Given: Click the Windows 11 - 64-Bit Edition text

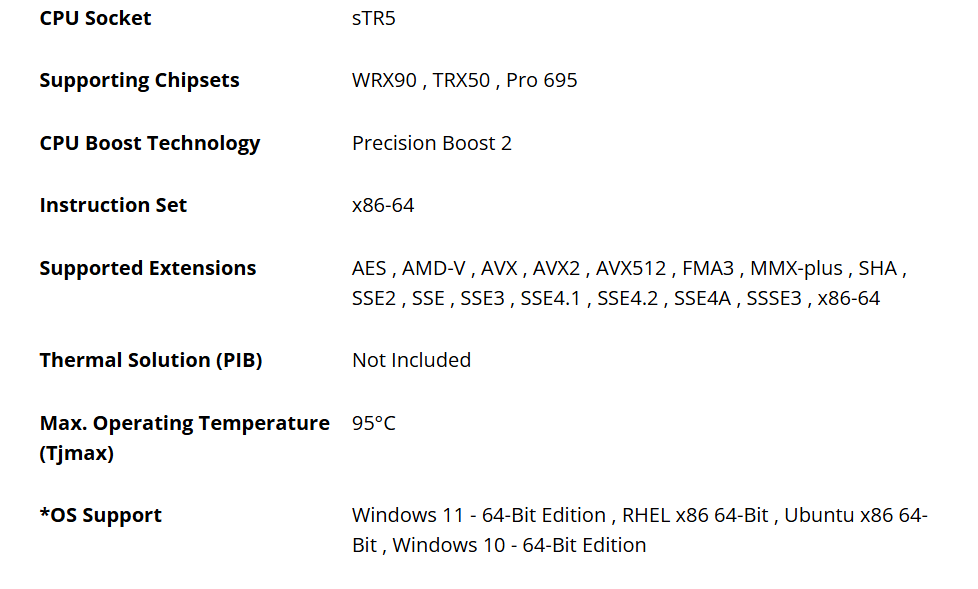Looking at the screenshot, I should [x=478, y=515].
